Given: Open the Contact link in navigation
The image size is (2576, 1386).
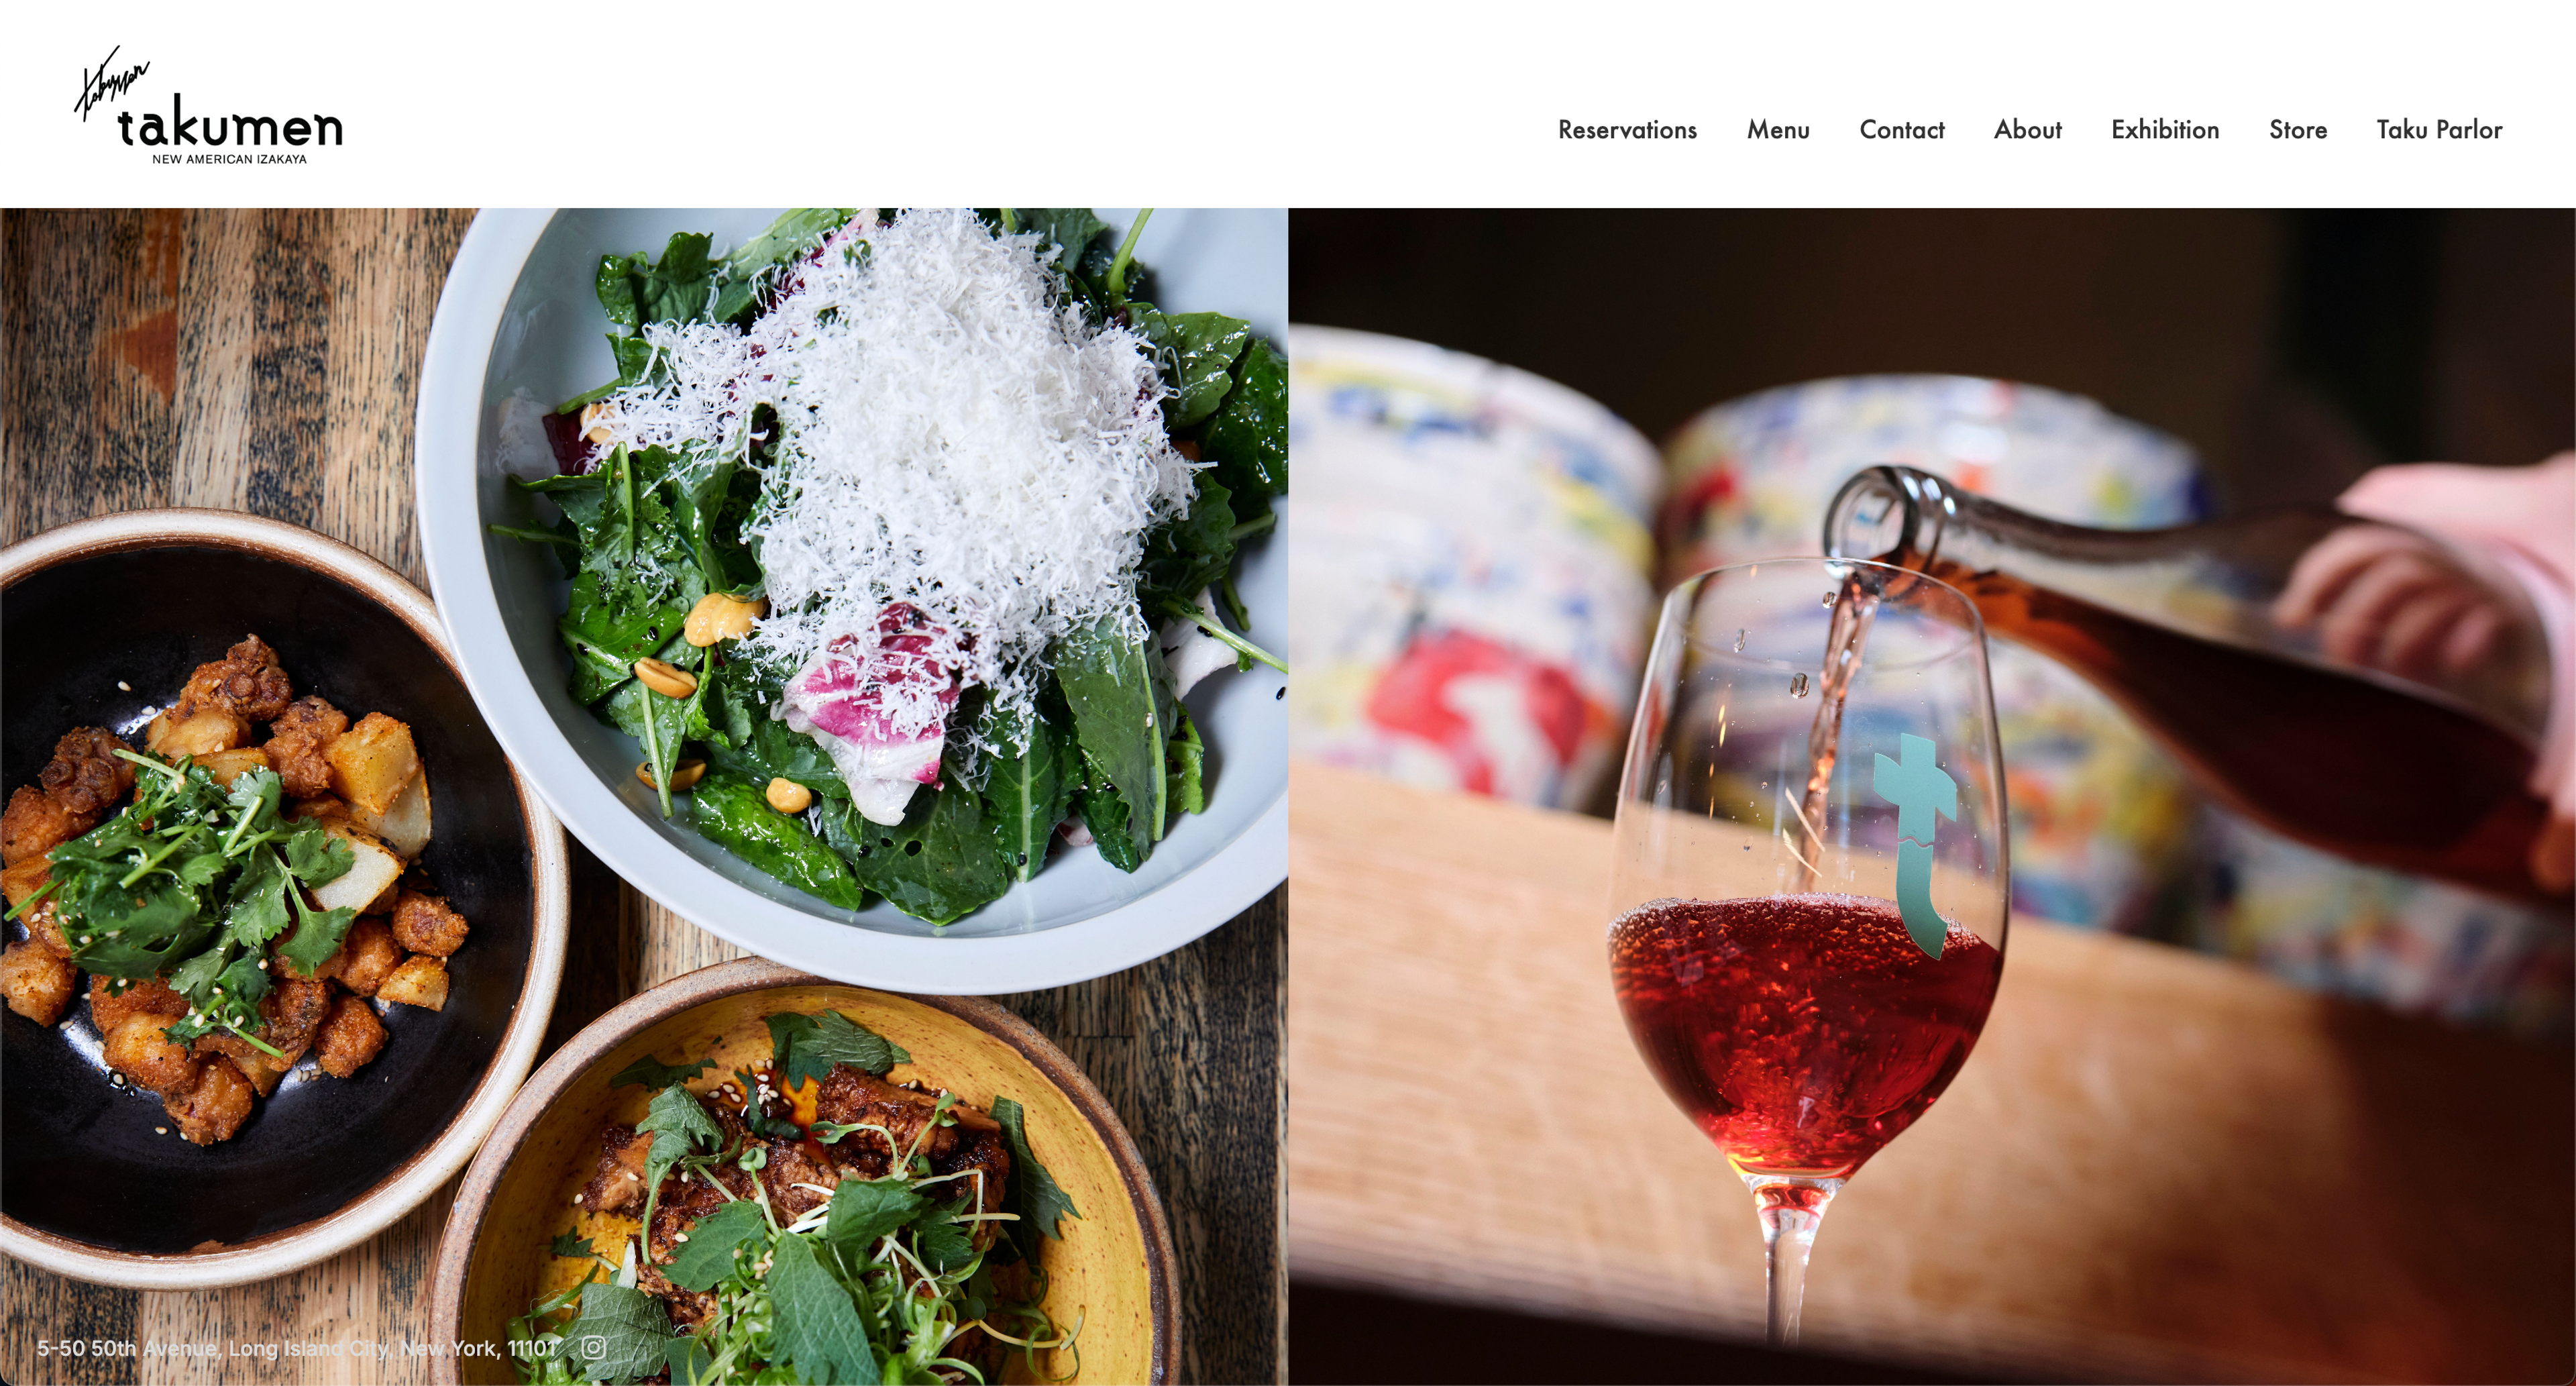Looking at the screenshot, I should (x=1901, y=130).
